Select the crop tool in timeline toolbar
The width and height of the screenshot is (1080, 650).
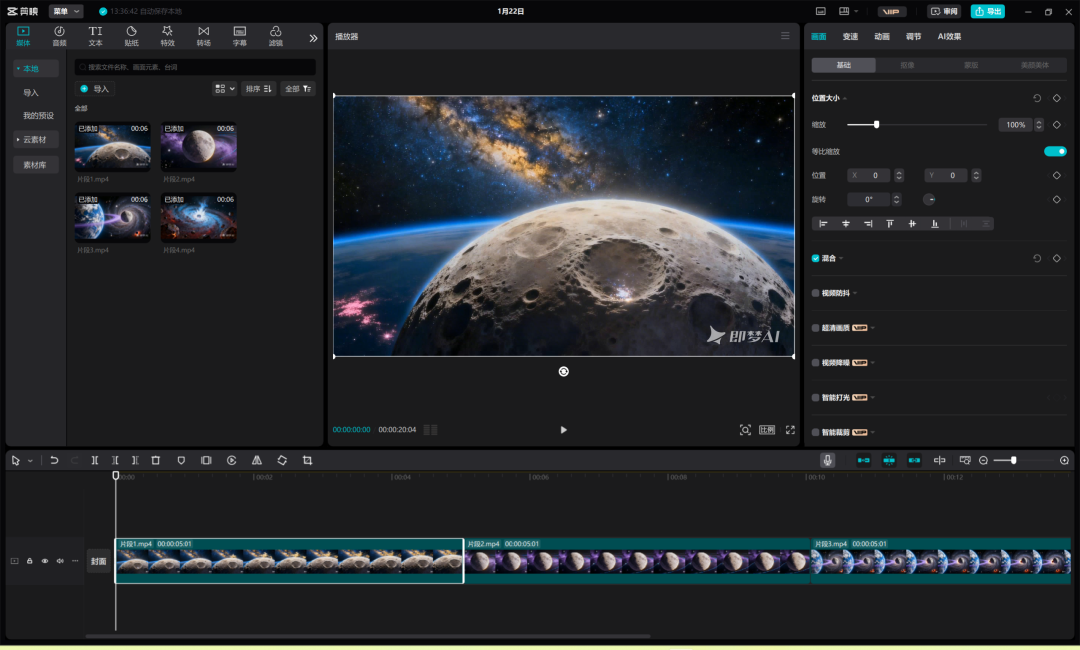click(307, 460)
